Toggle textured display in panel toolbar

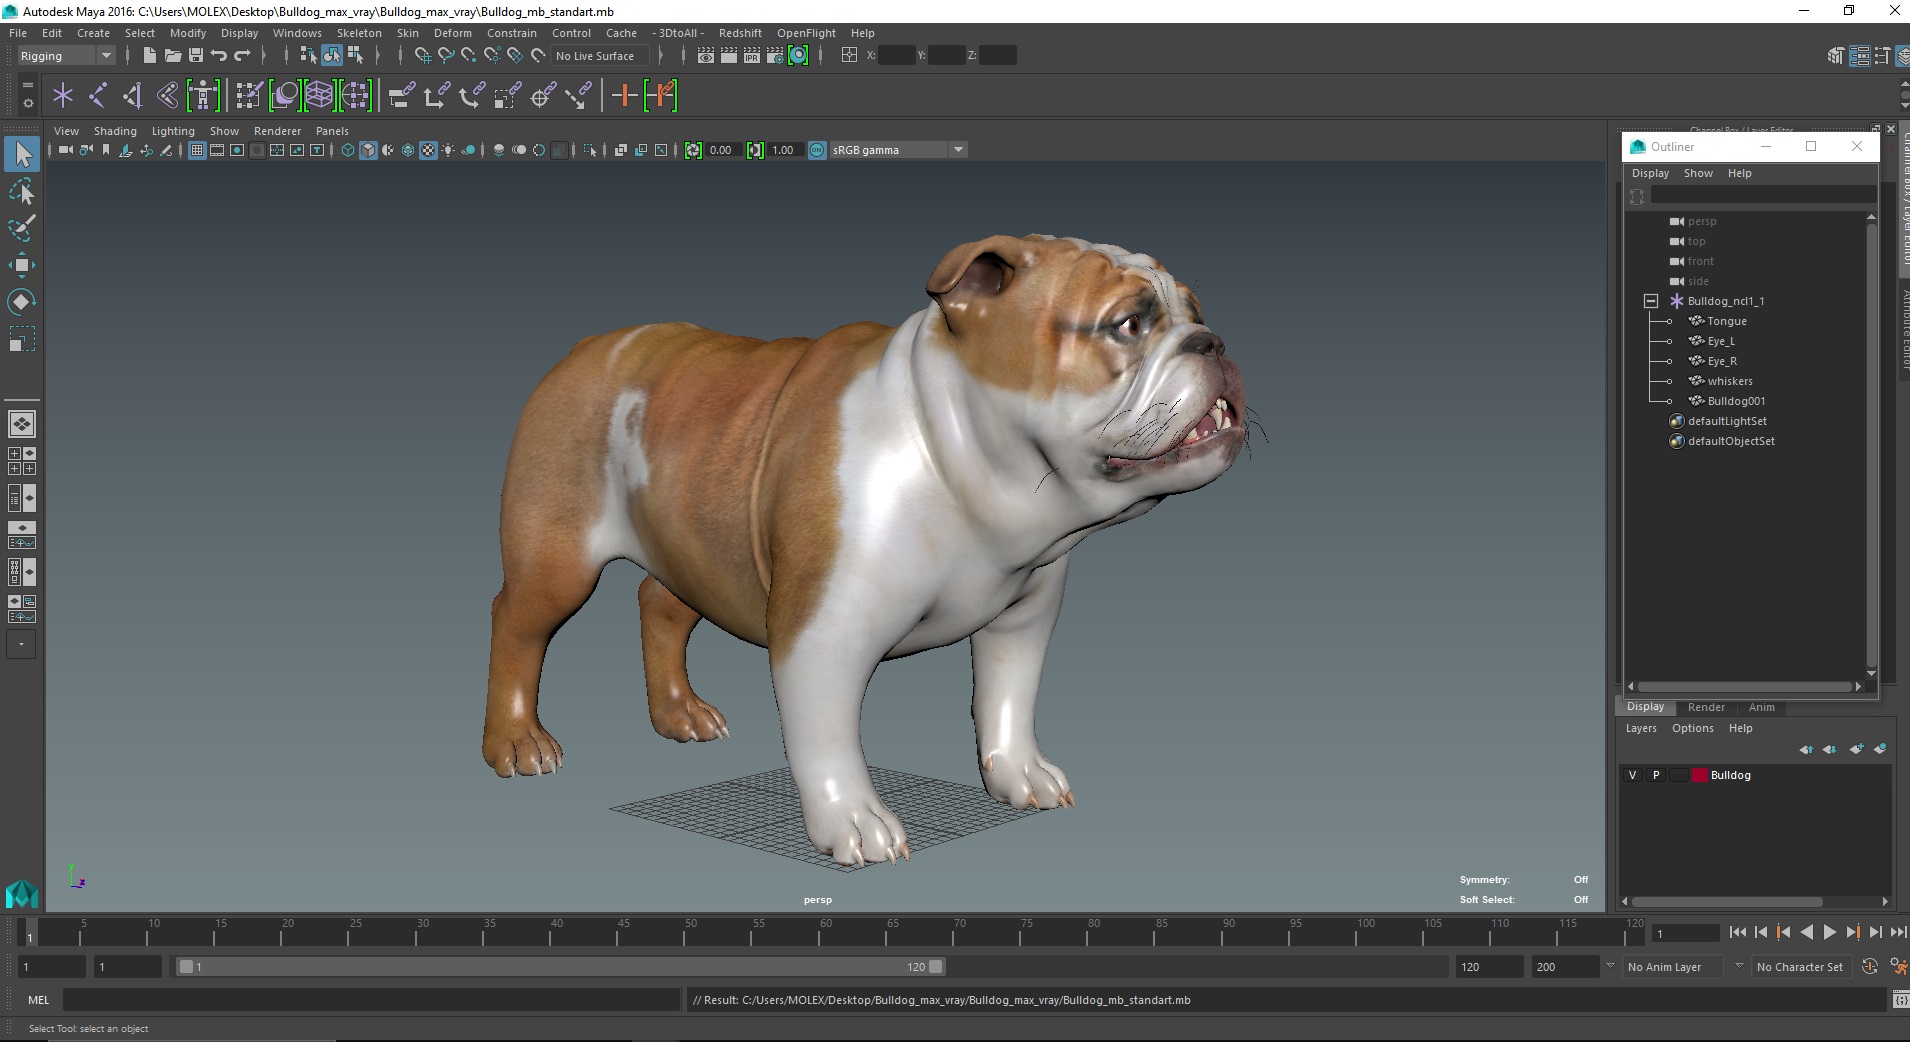point(428,150)
